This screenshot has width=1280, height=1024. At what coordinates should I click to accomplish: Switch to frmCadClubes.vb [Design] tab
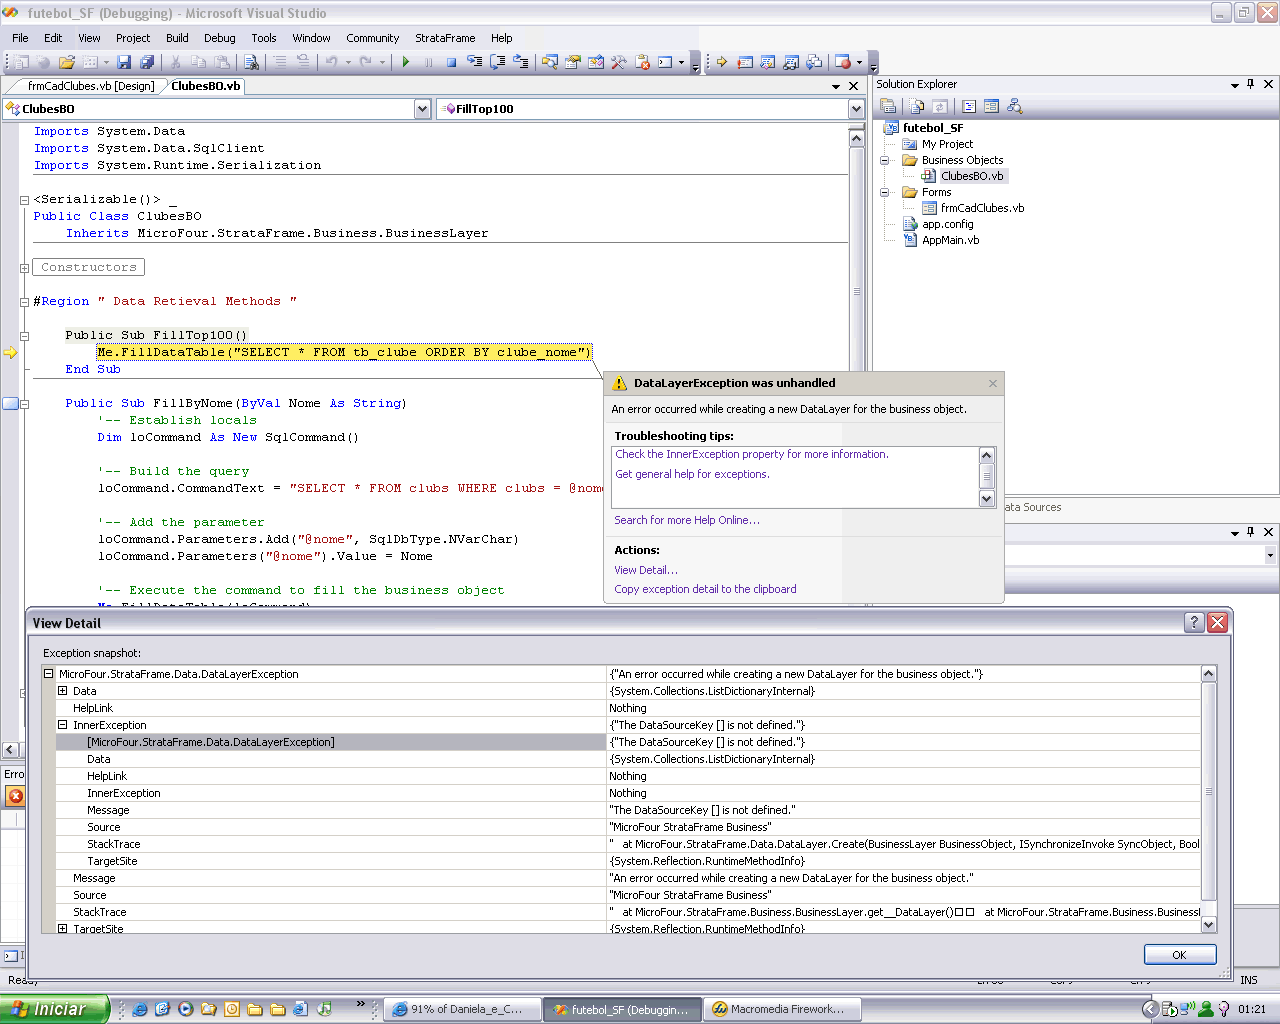point(88,86)
